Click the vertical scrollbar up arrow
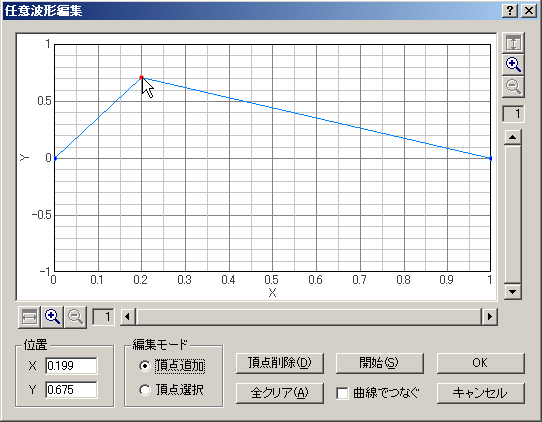This screenshot has height=422, width=542. click(x=513, y=138)
